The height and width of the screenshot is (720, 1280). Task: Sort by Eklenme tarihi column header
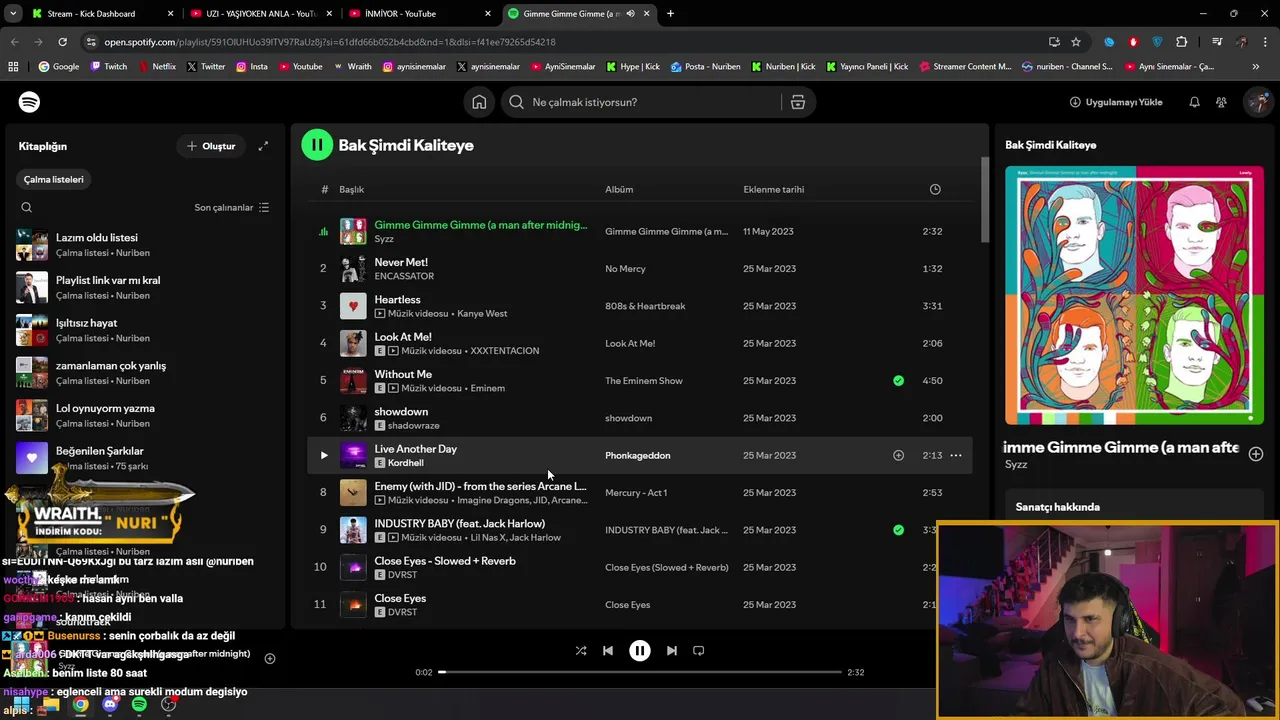(x=774, y=189)
